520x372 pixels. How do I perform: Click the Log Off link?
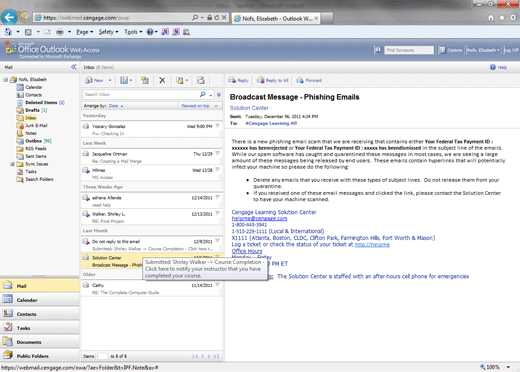[511, 50]
